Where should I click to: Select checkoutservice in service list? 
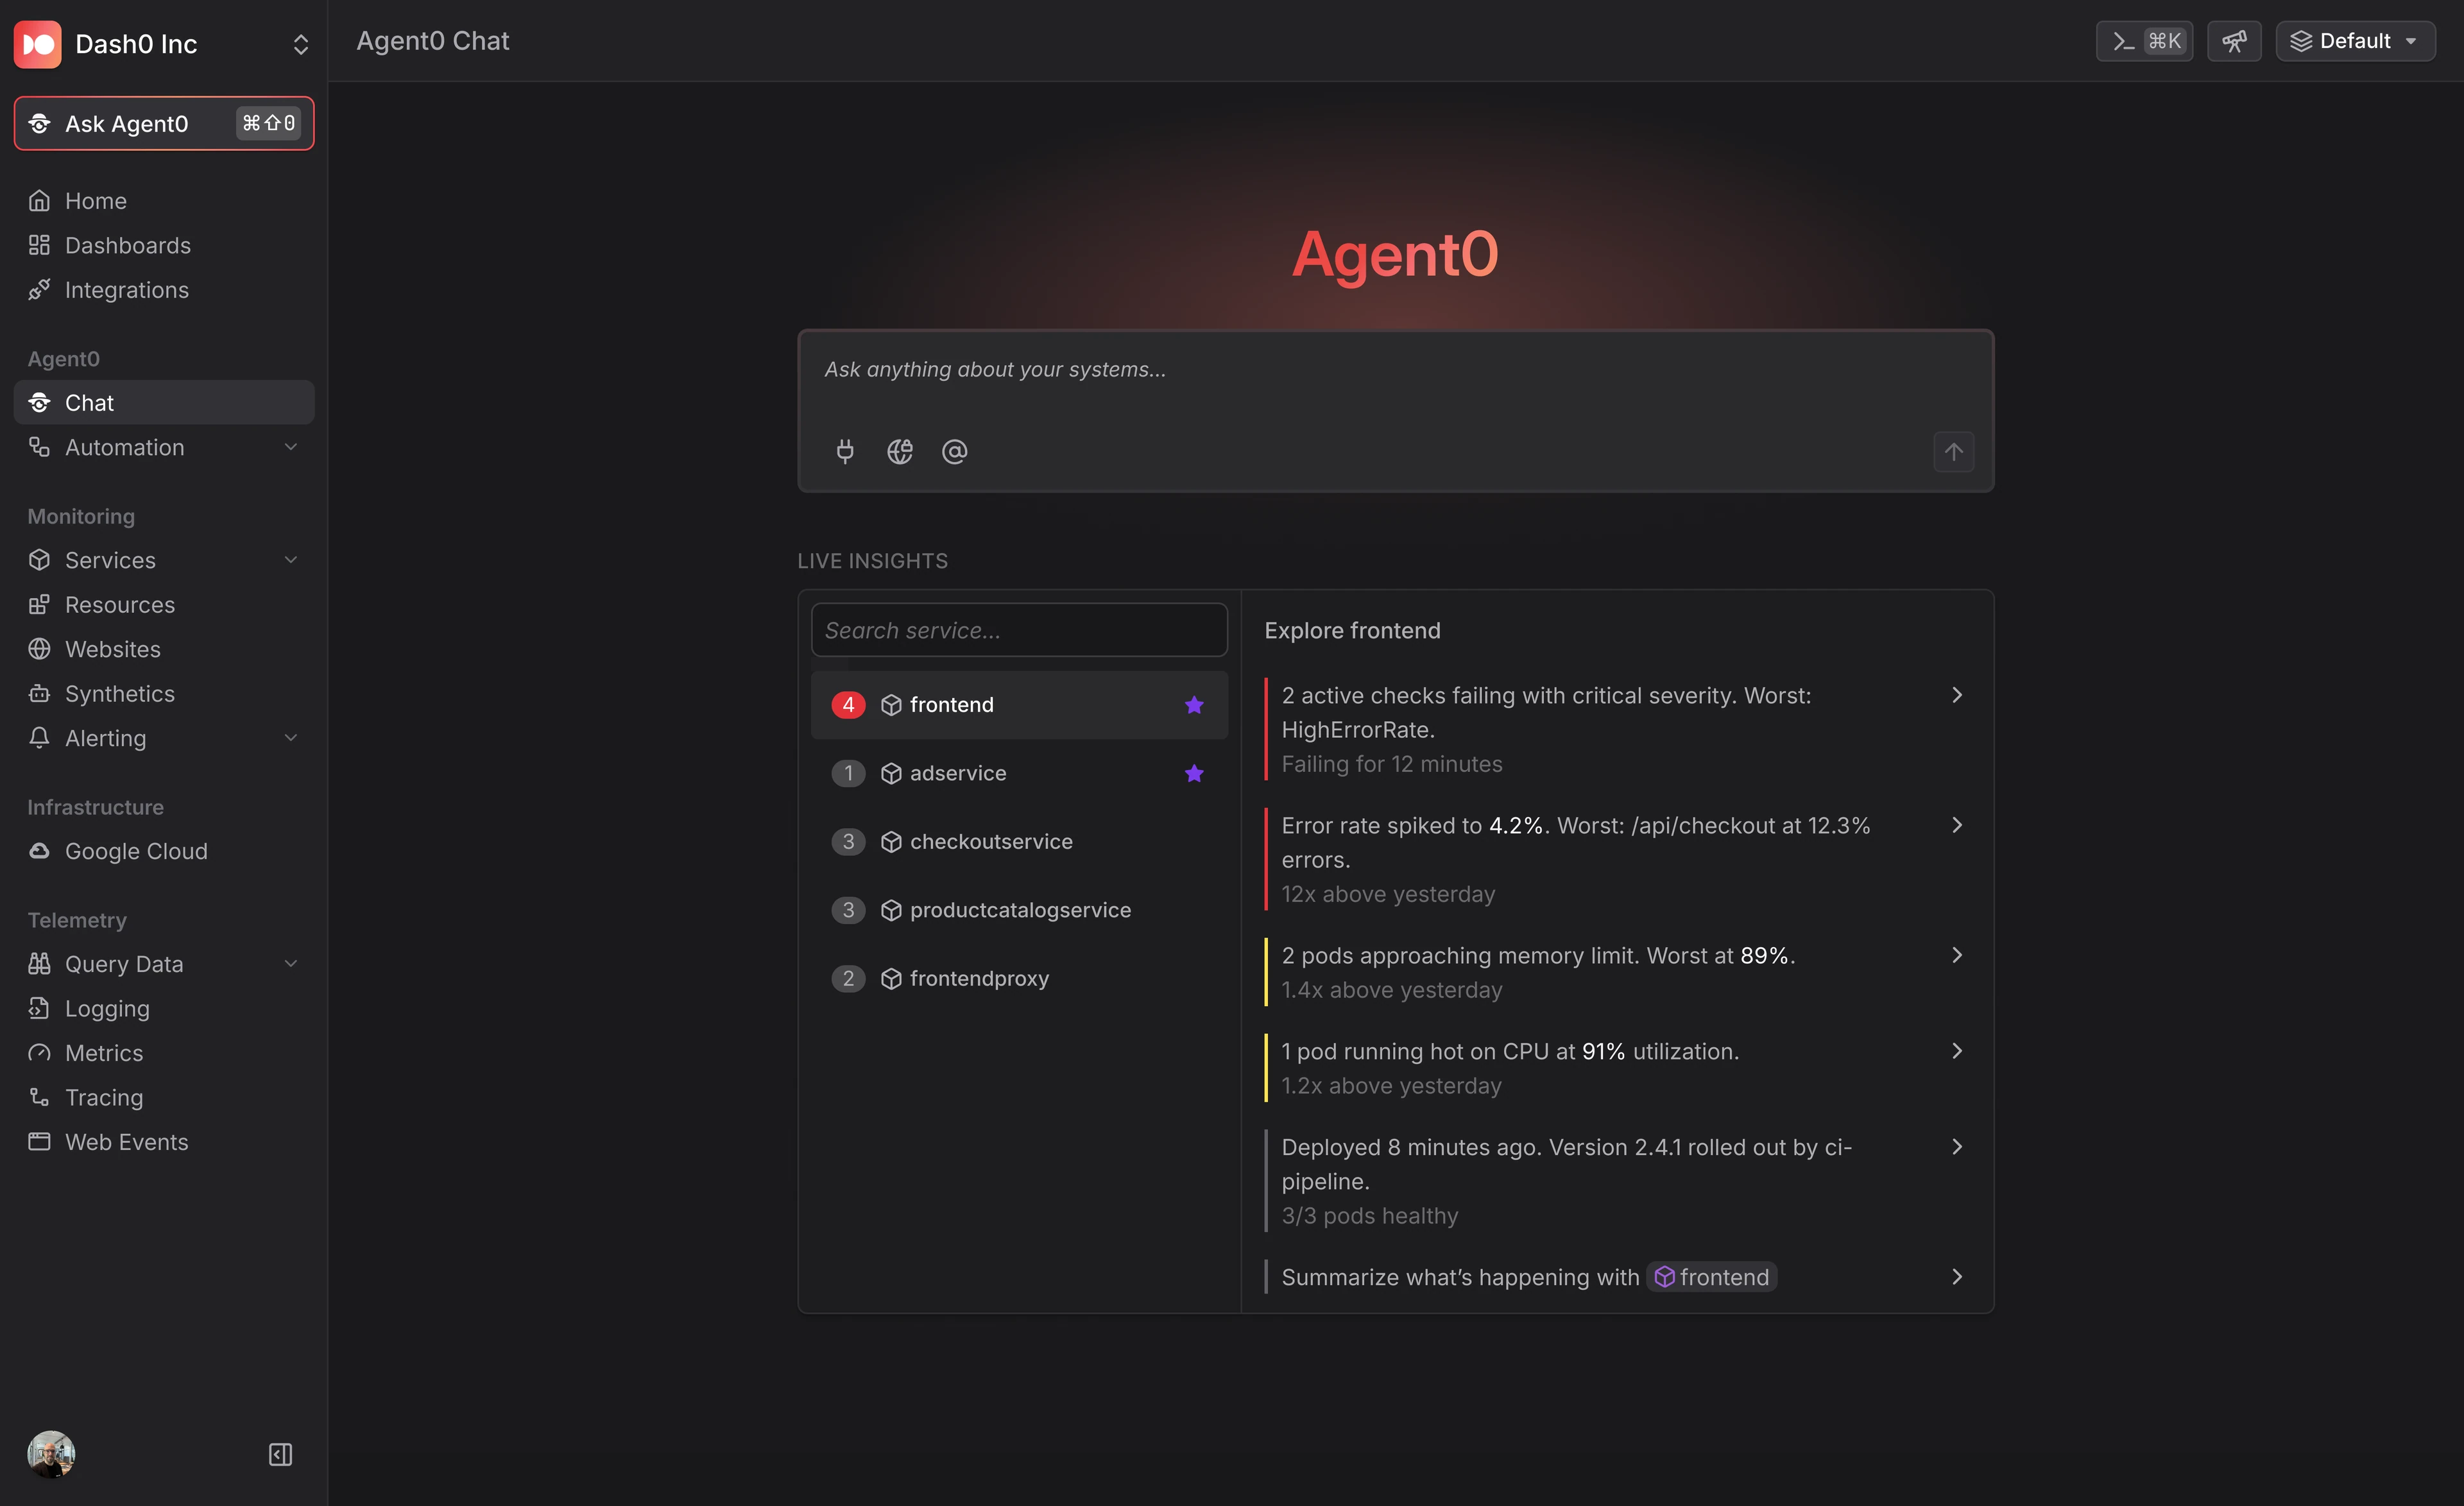[x=1019, y=842]
